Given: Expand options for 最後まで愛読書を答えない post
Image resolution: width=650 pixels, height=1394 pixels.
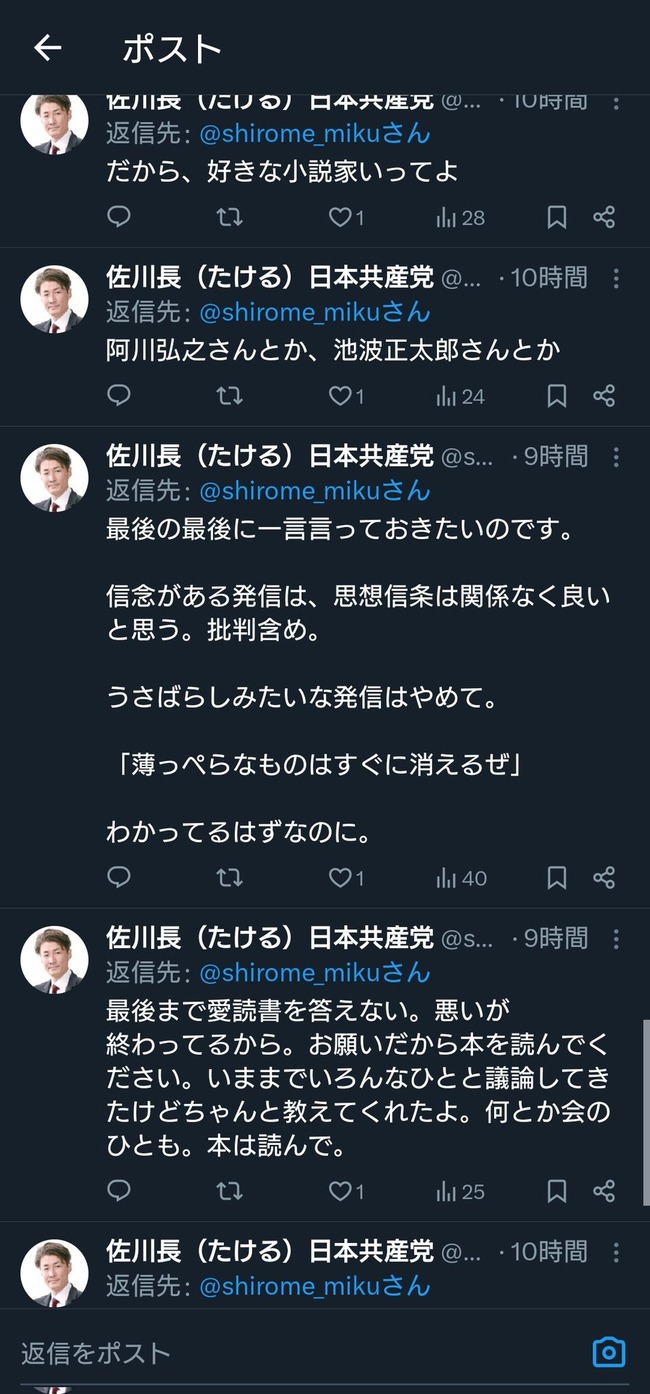Looking at the screenshot, I should pyautogui.click(x=616, y=939).
